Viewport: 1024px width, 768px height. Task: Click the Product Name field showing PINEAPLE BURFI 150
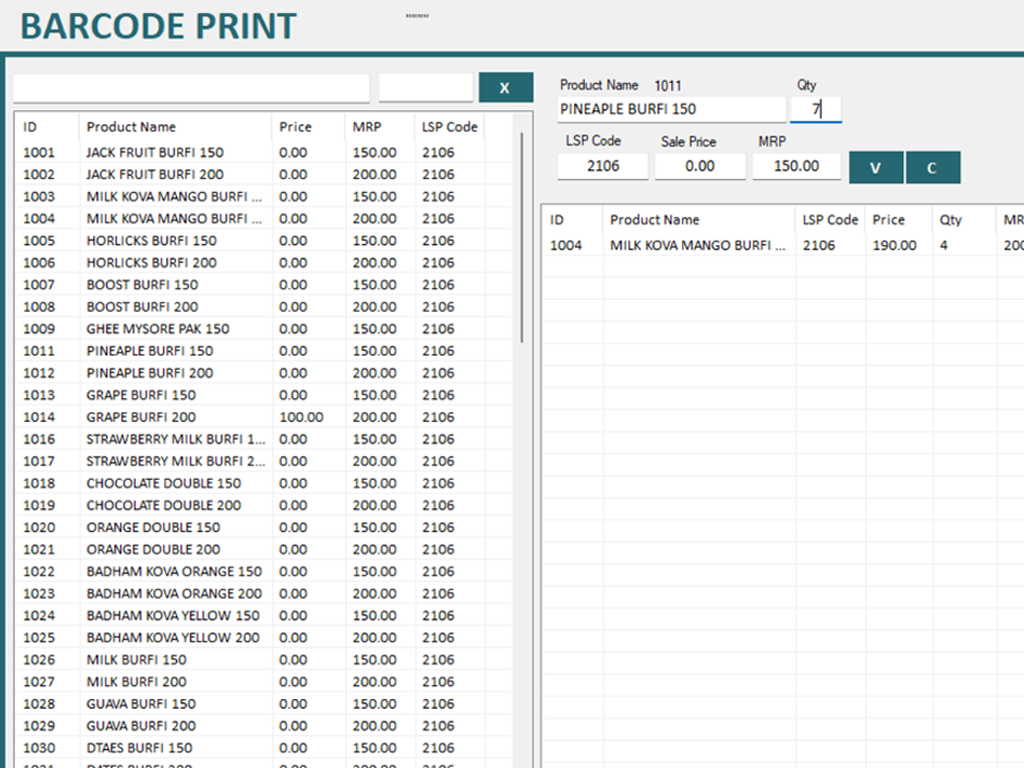(671, 109)
